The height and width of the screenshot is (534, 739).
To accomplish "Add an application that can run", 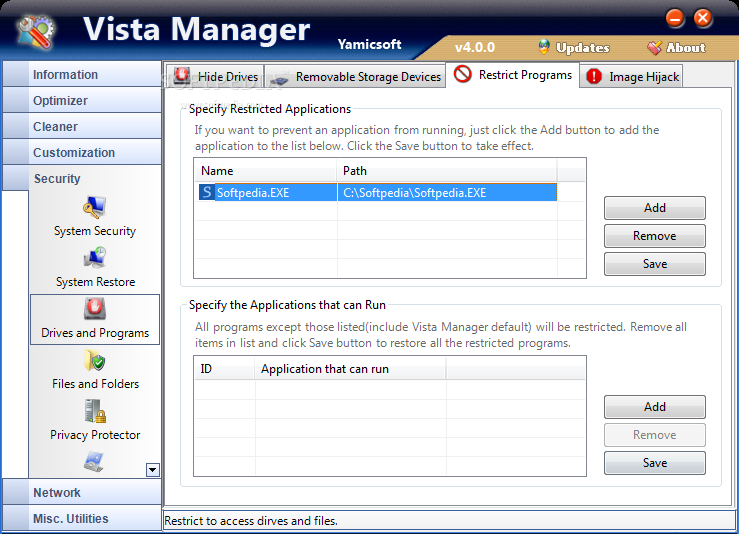I will click(655, 407).
